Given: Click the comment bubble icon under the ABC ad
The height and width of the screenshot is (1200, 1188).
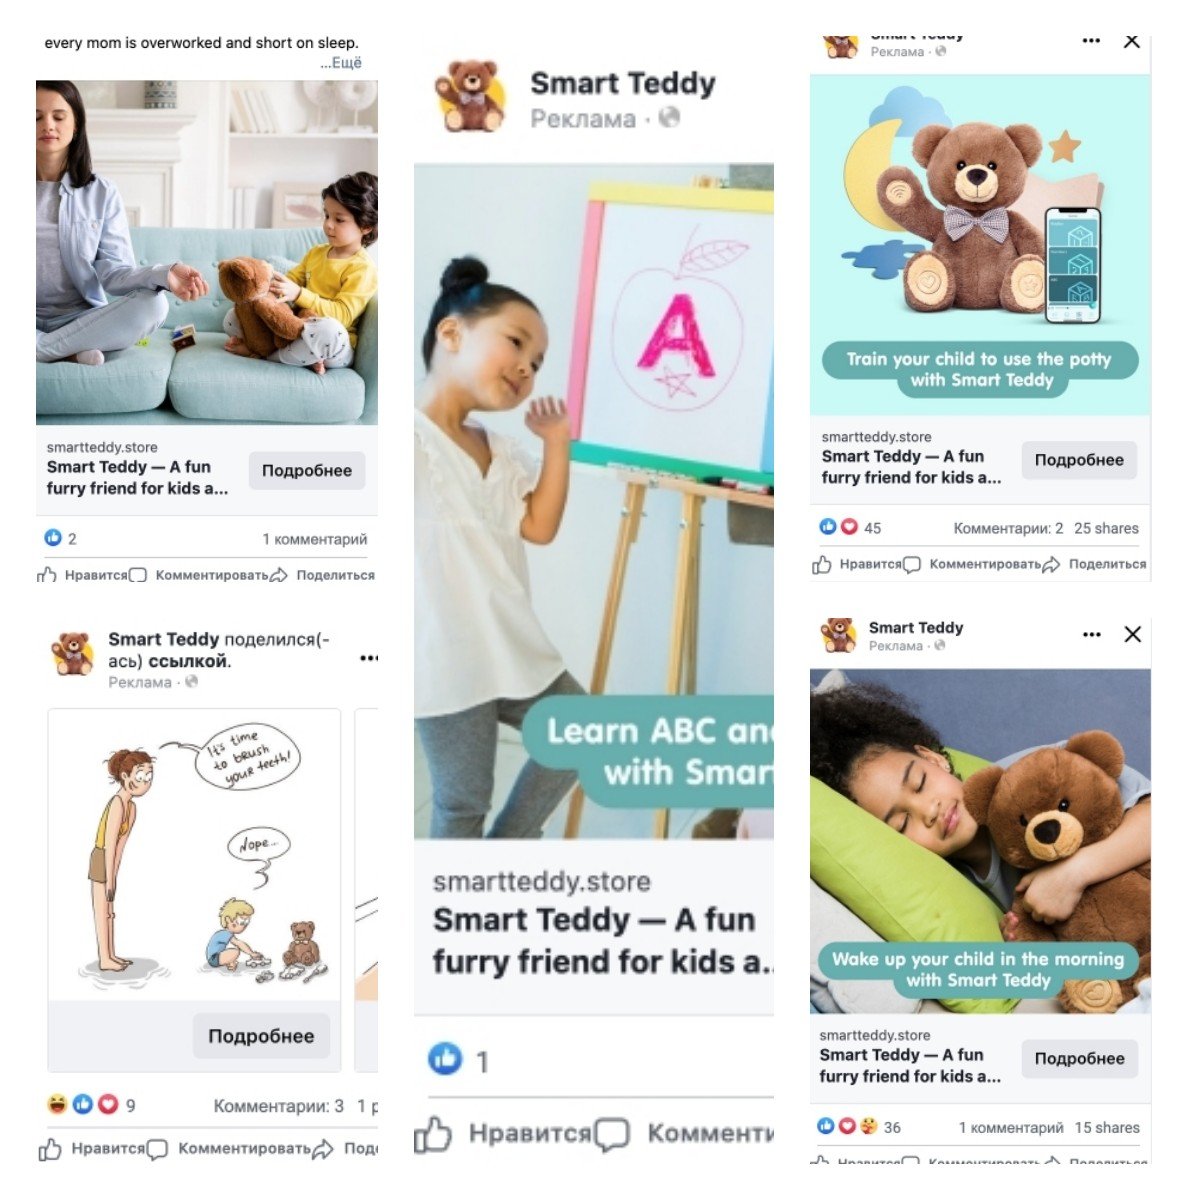Looking at the screenshot, I should click(x=612, y=1135).
